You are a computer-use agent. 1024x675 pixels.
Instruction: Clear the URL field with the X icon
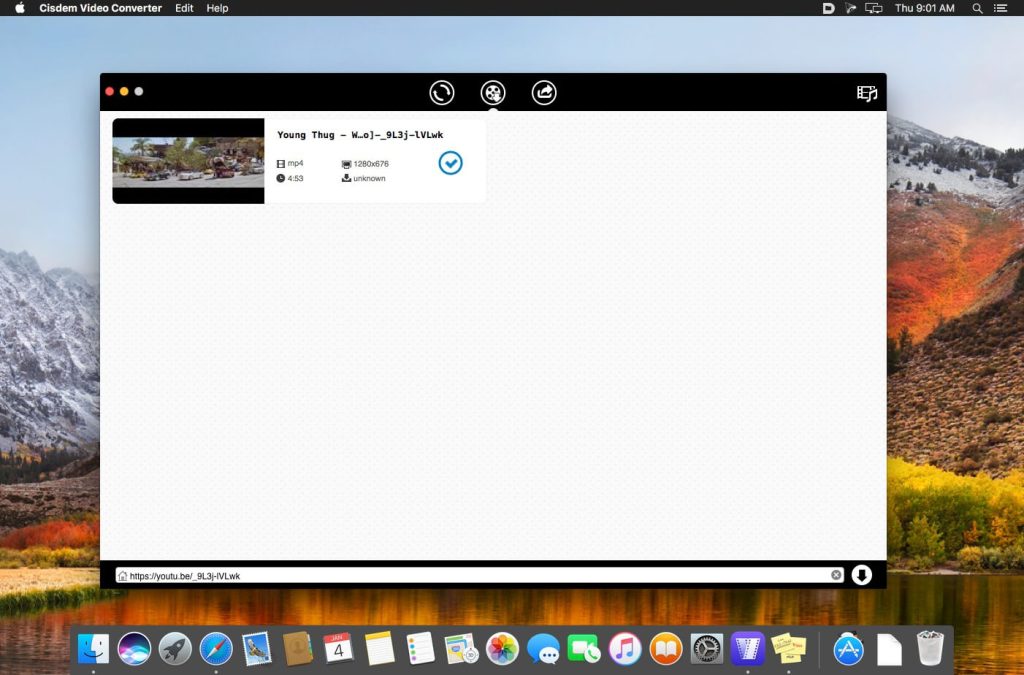[836, 575]
